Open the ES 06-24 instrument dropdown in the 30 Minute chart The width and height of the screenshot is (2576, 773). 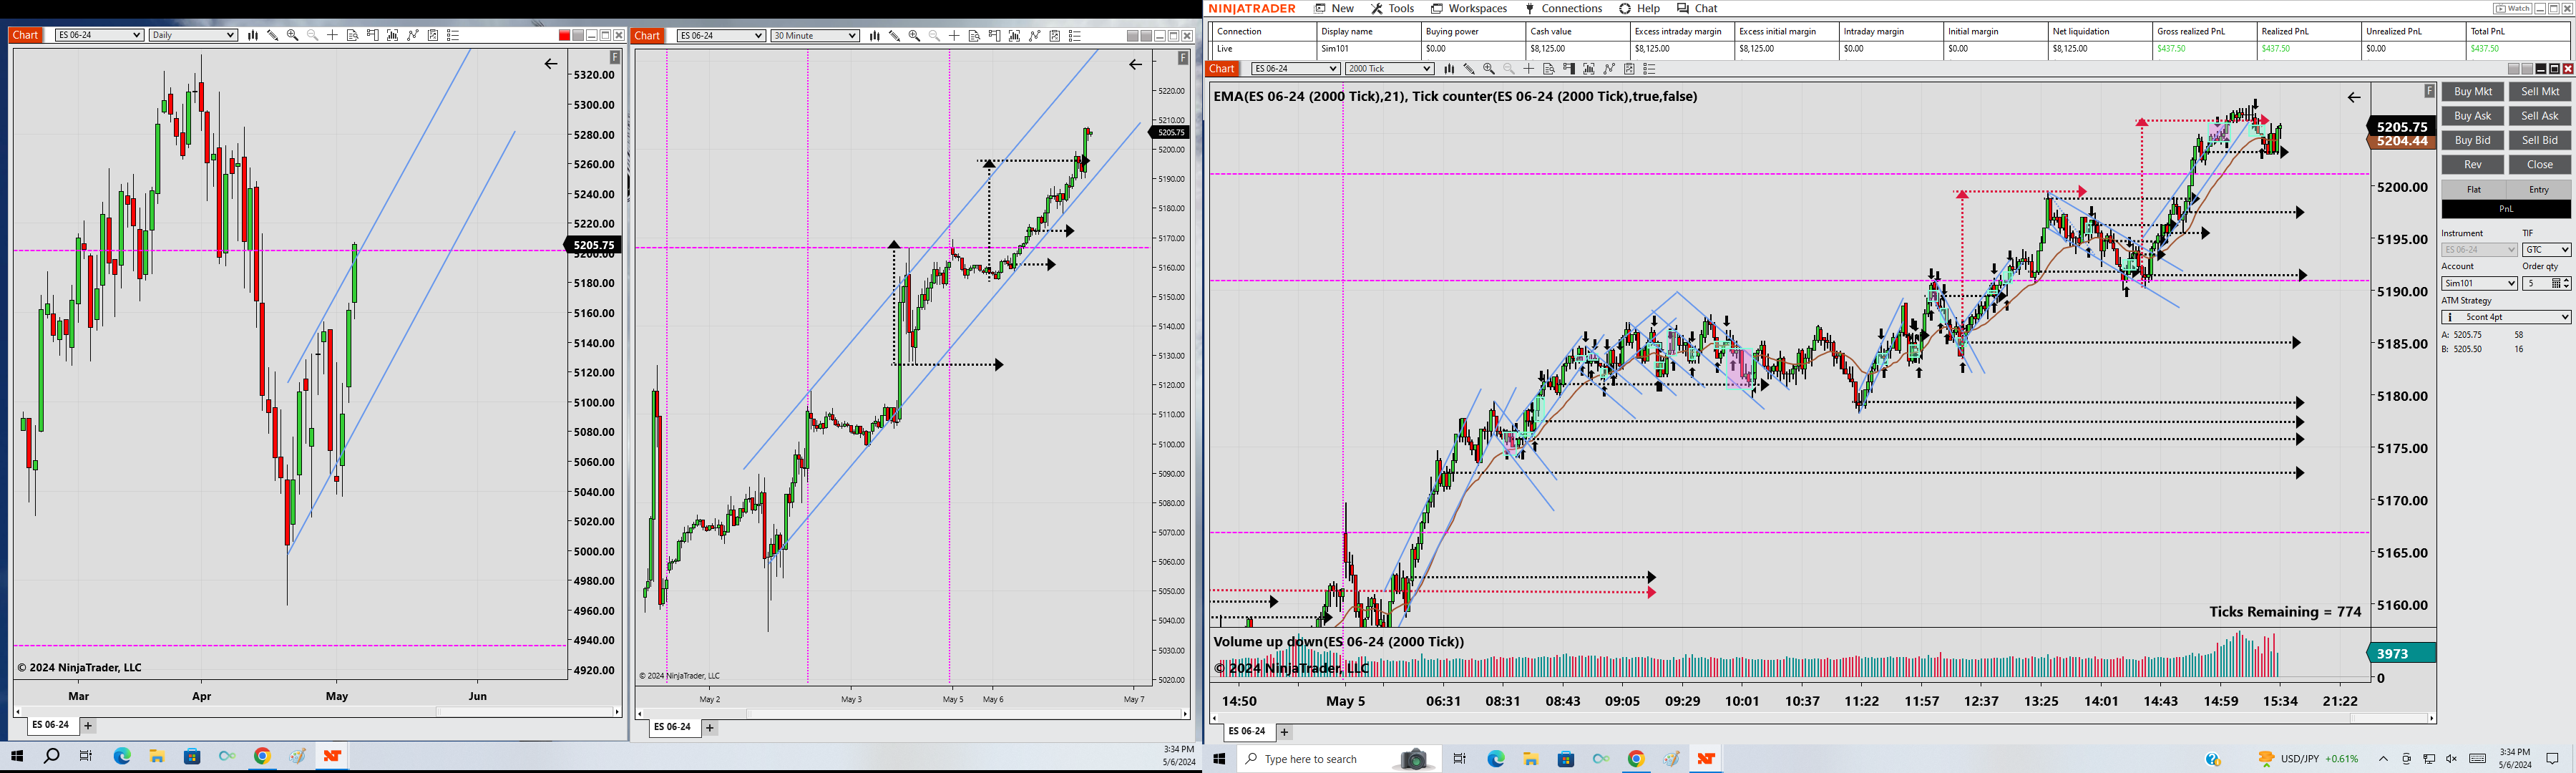click(721, 36)
